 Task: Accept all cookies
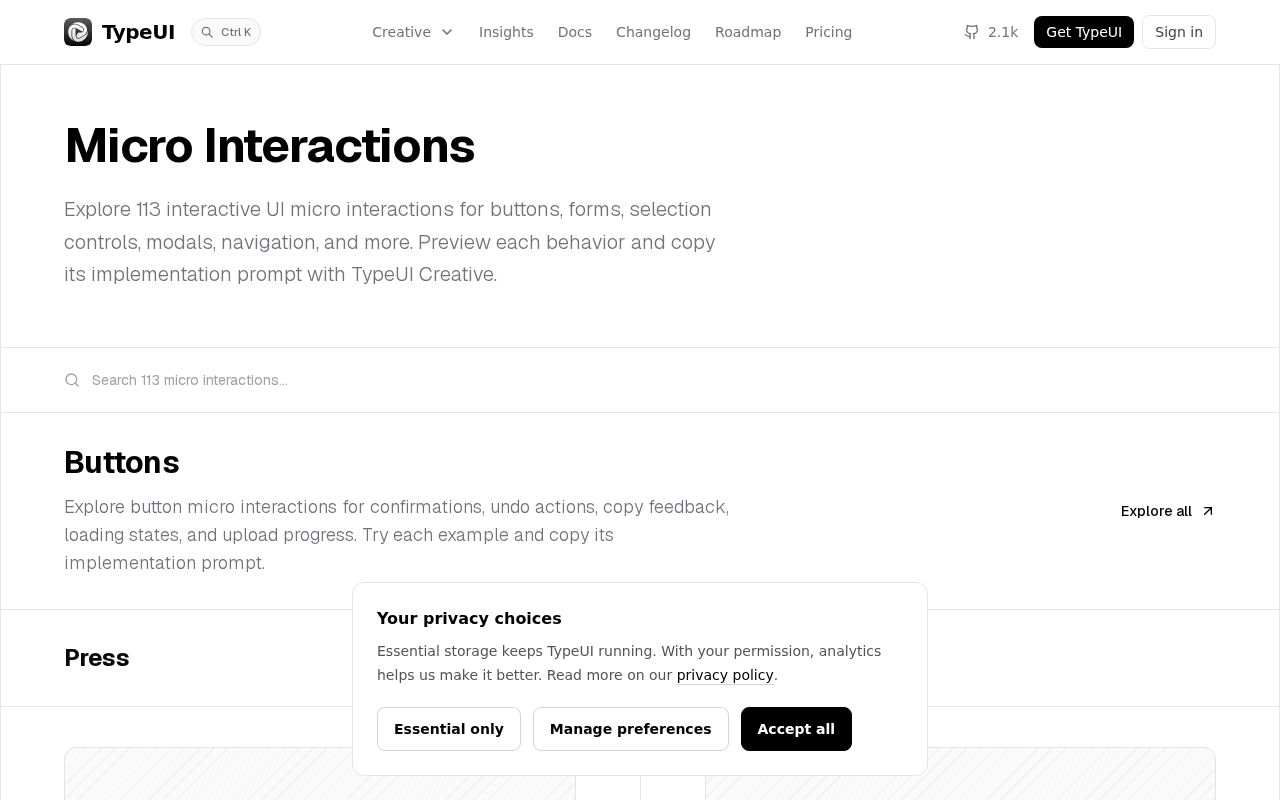pos(796,729)
